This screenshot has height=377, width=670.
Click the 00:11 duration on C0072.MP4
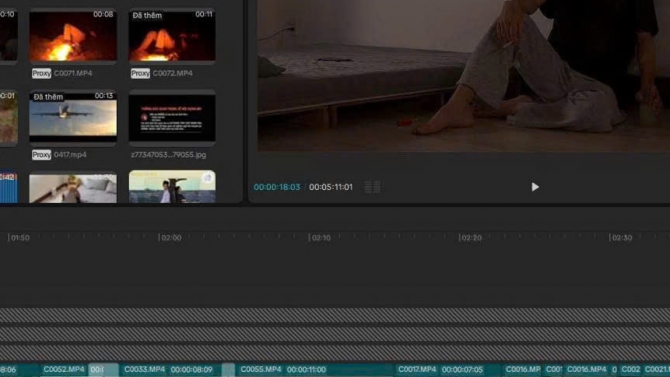(204, 14)
